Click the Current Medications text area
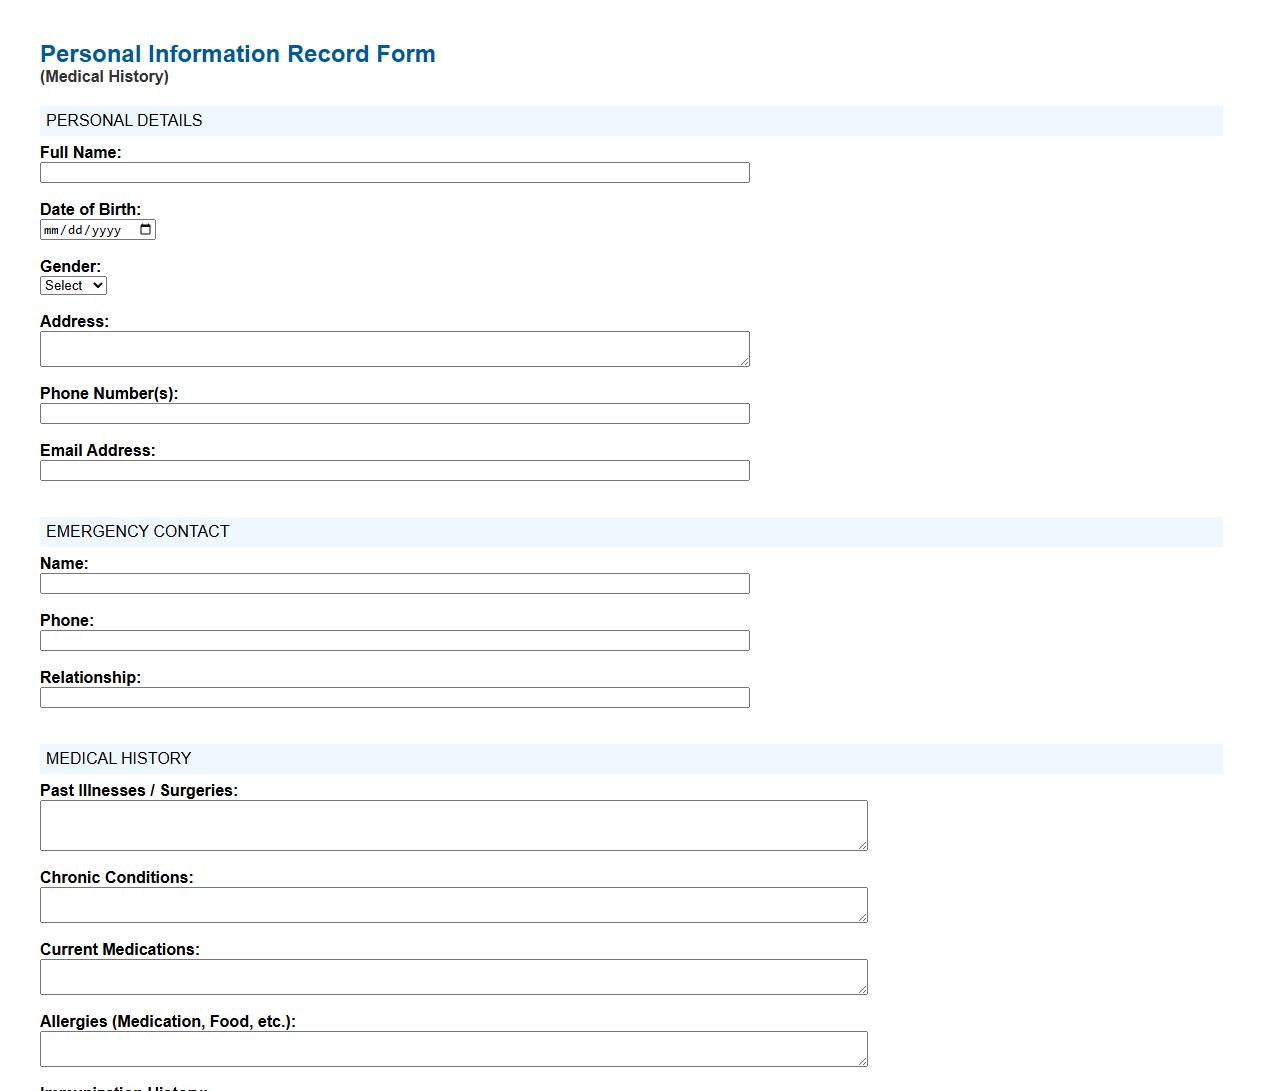The width and height of the screenshot is (1263, 1091). pyautogui.click(x=450, y=975)
